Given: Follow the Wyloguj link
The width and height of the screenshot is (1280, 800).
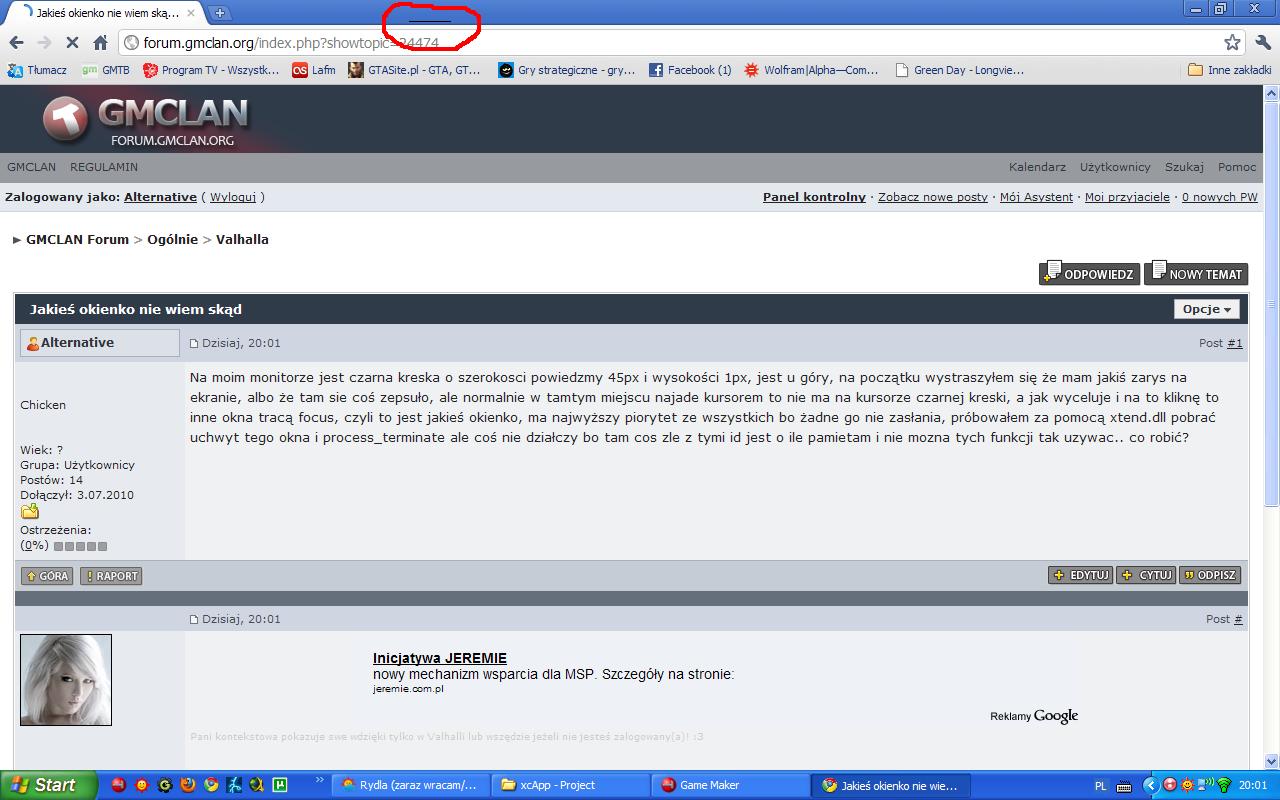Looking at the screenshot, I should (233, 197).
